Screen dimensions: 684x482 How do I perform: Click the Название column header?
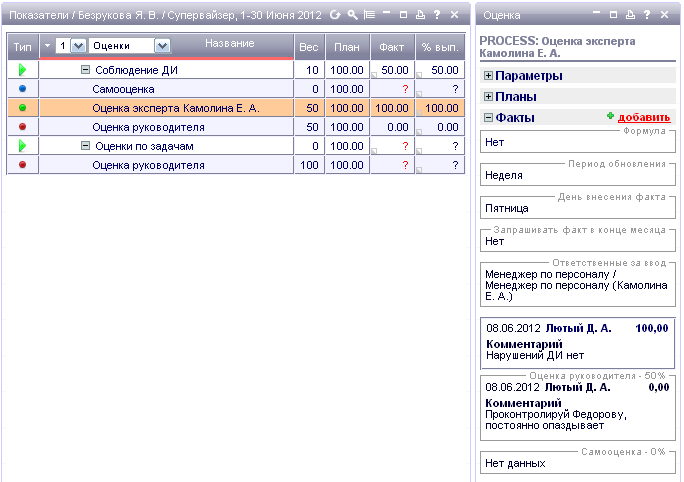(x=230, y=43)
